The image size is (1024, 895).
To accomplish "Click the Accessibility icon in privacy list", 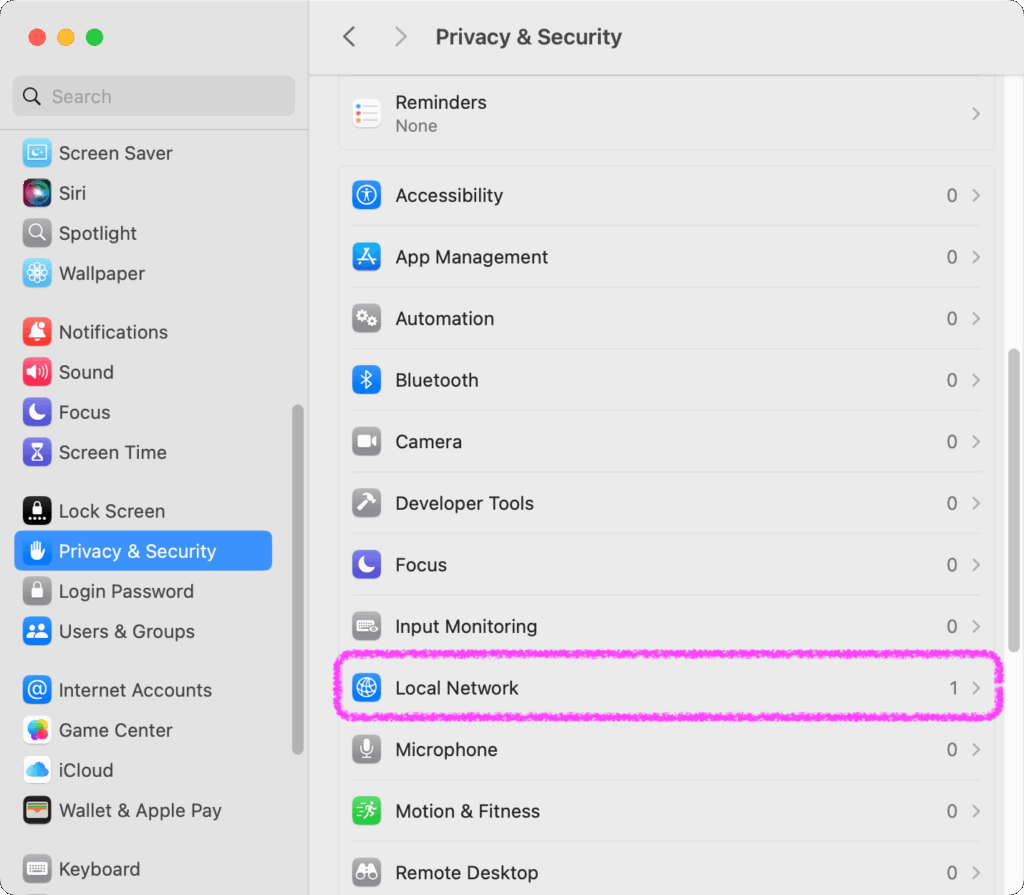I will coord(366,195).
